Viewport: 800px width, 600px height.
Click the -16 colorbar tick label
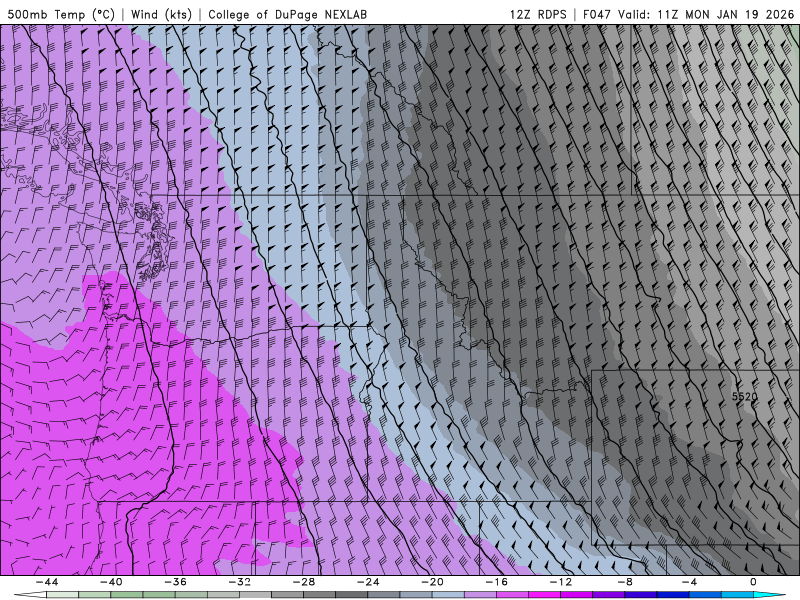[x=496, y=582]
